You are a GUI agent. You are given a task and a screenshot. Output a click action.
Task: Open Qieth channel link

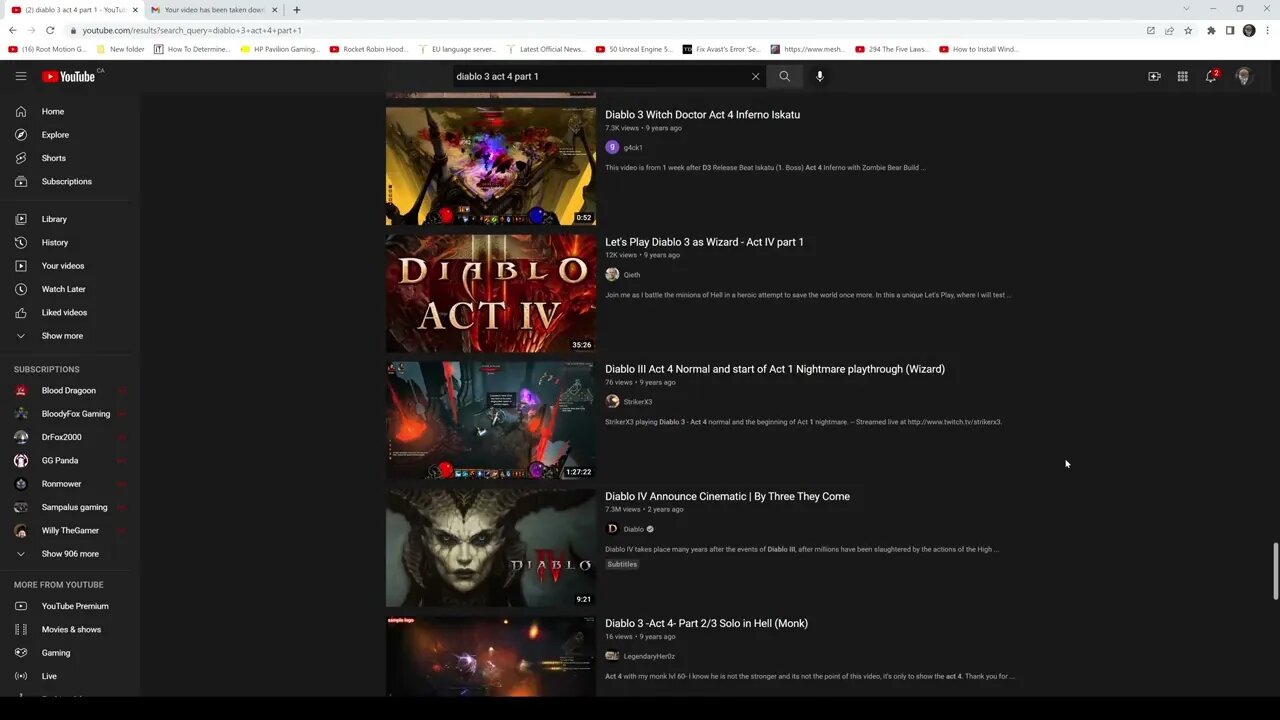pyautogui.click(x=632, y=275)
